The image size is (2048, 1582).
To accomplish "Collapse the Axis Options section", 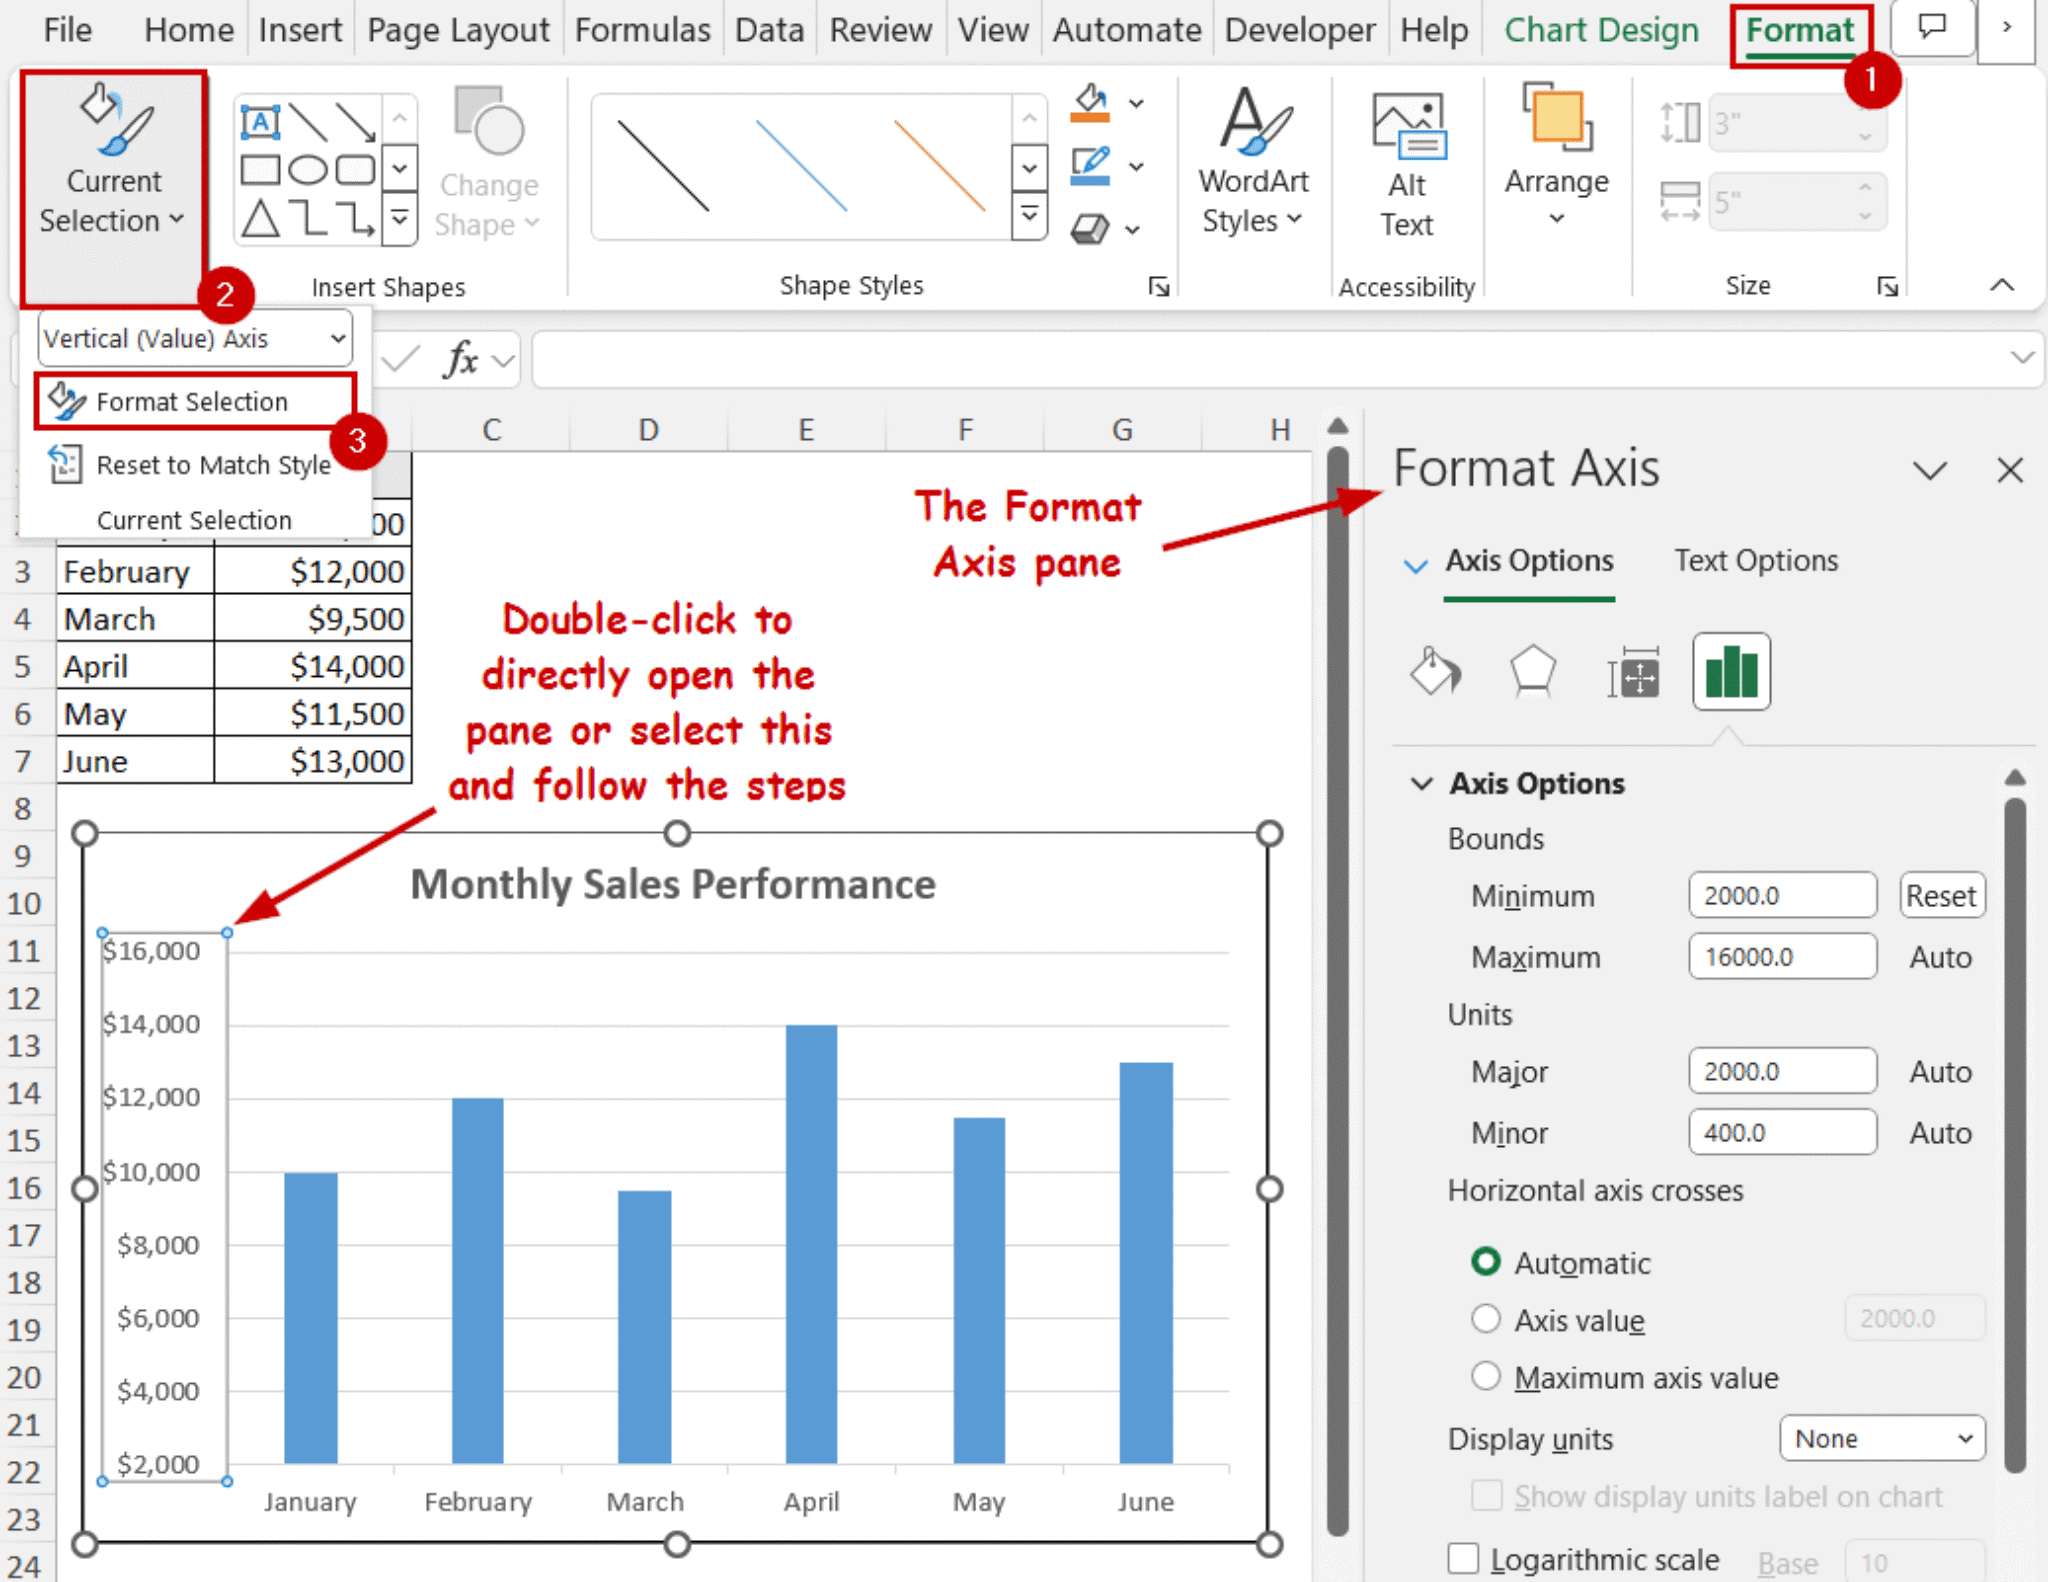I will (1422, 783).
